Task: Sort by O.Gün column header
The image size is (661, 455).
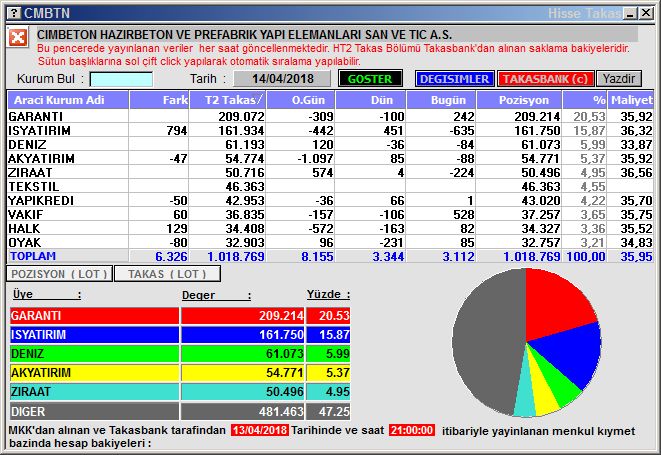Action: tap(301, 100)
